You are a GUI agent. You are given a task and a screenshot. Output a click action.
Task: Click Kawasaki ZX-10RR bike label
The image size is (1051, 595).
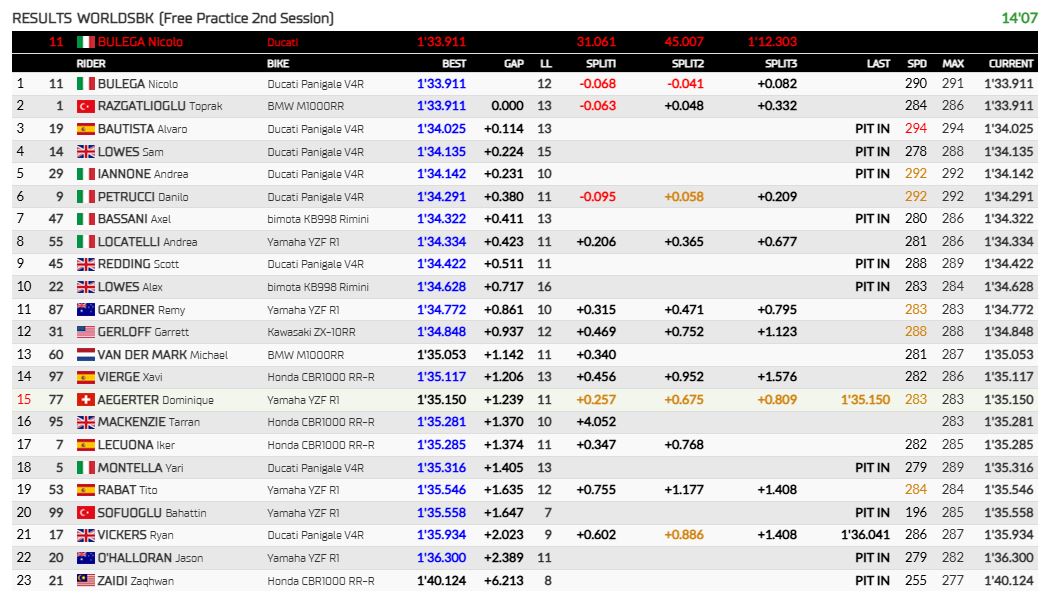(312, 332)
